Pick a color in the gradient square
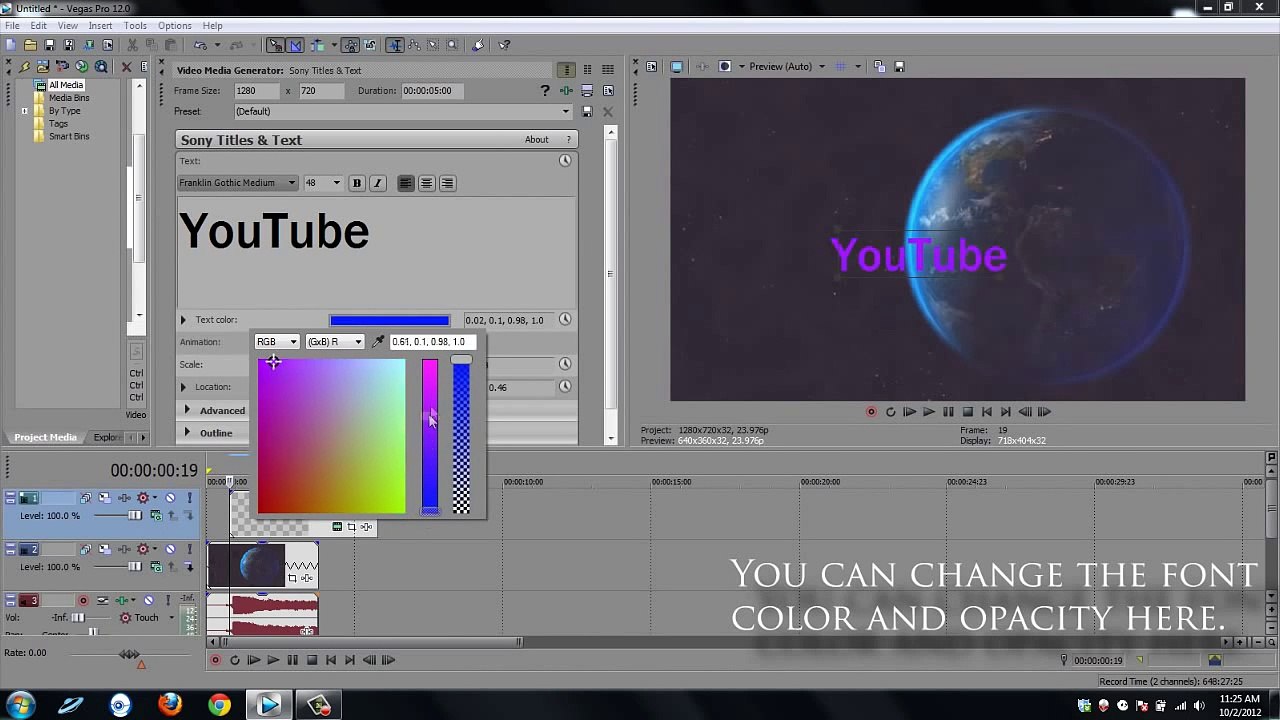The height and width of the screenshot is (720, 1280). 332,436
